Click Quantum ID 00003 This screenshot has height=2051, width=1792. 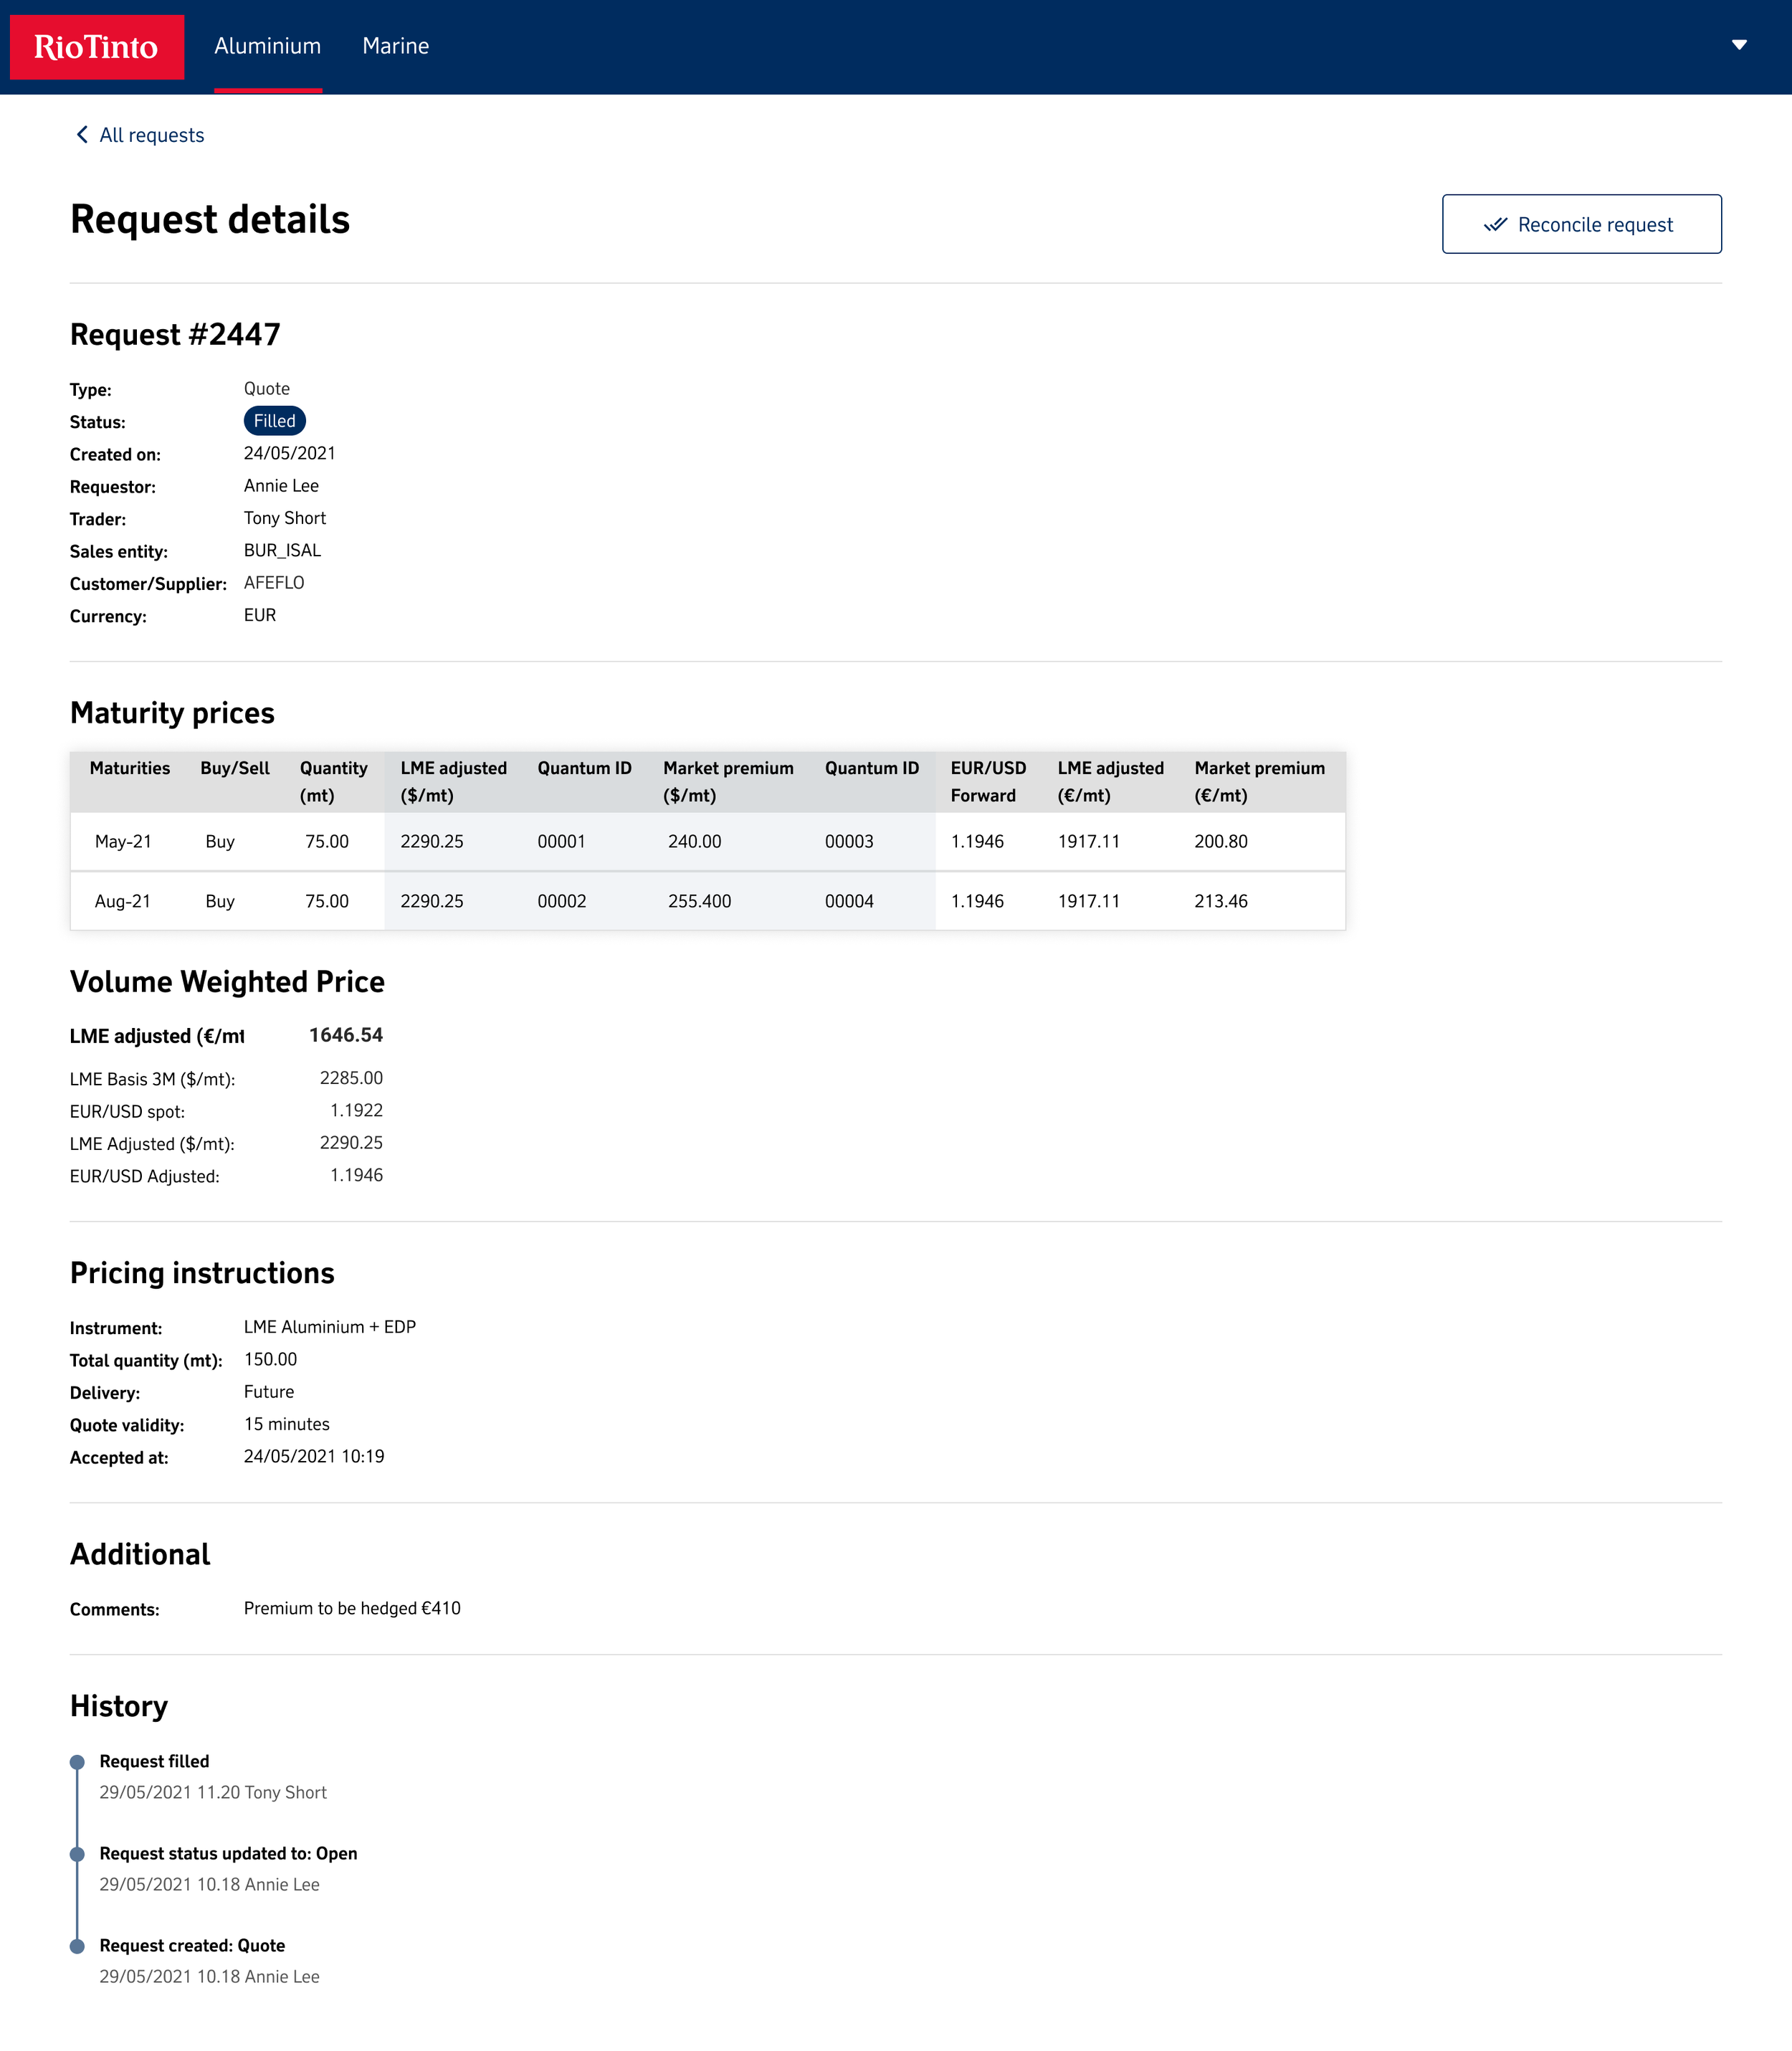pyautogui.click(x=849, y=841)
